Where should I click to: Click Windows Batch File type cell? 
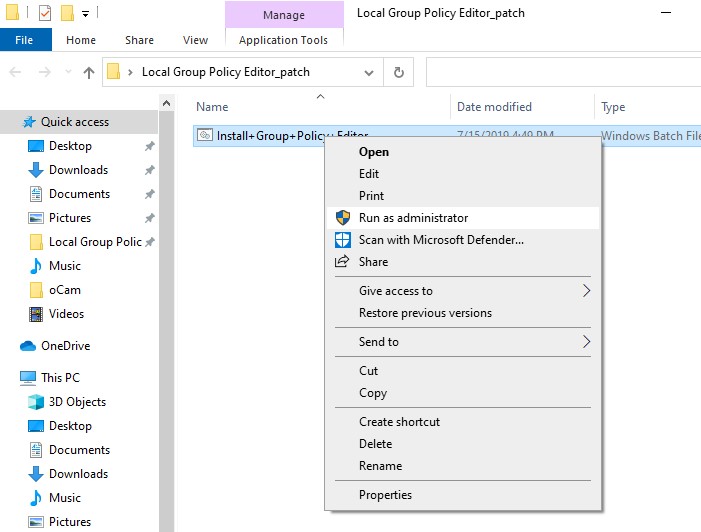(x=650, y=135)
